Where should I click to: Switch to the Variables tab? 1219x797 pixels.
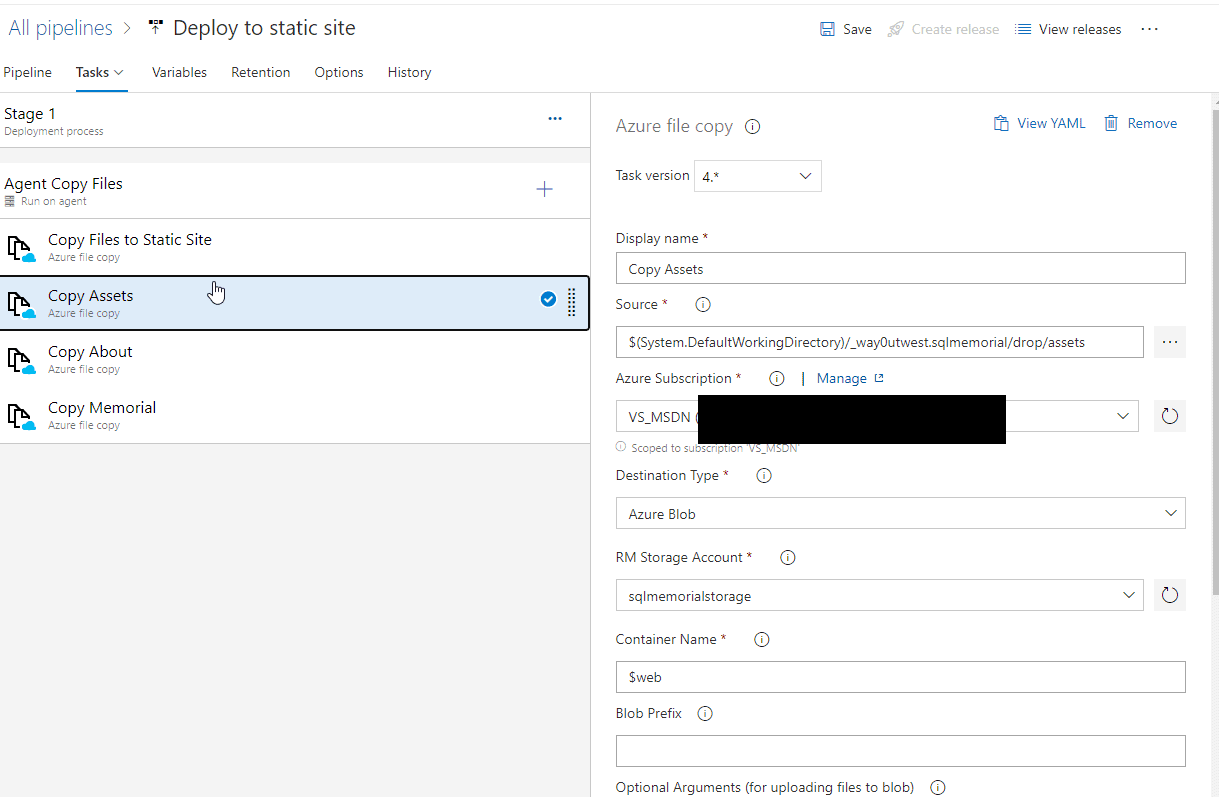coord(179,72)
